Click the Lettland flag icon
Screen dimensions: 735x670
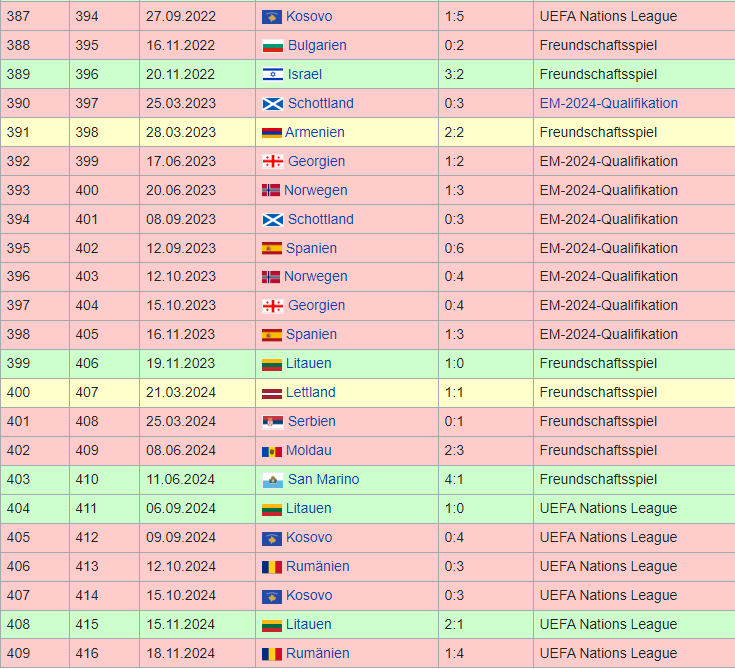point(271,393)
